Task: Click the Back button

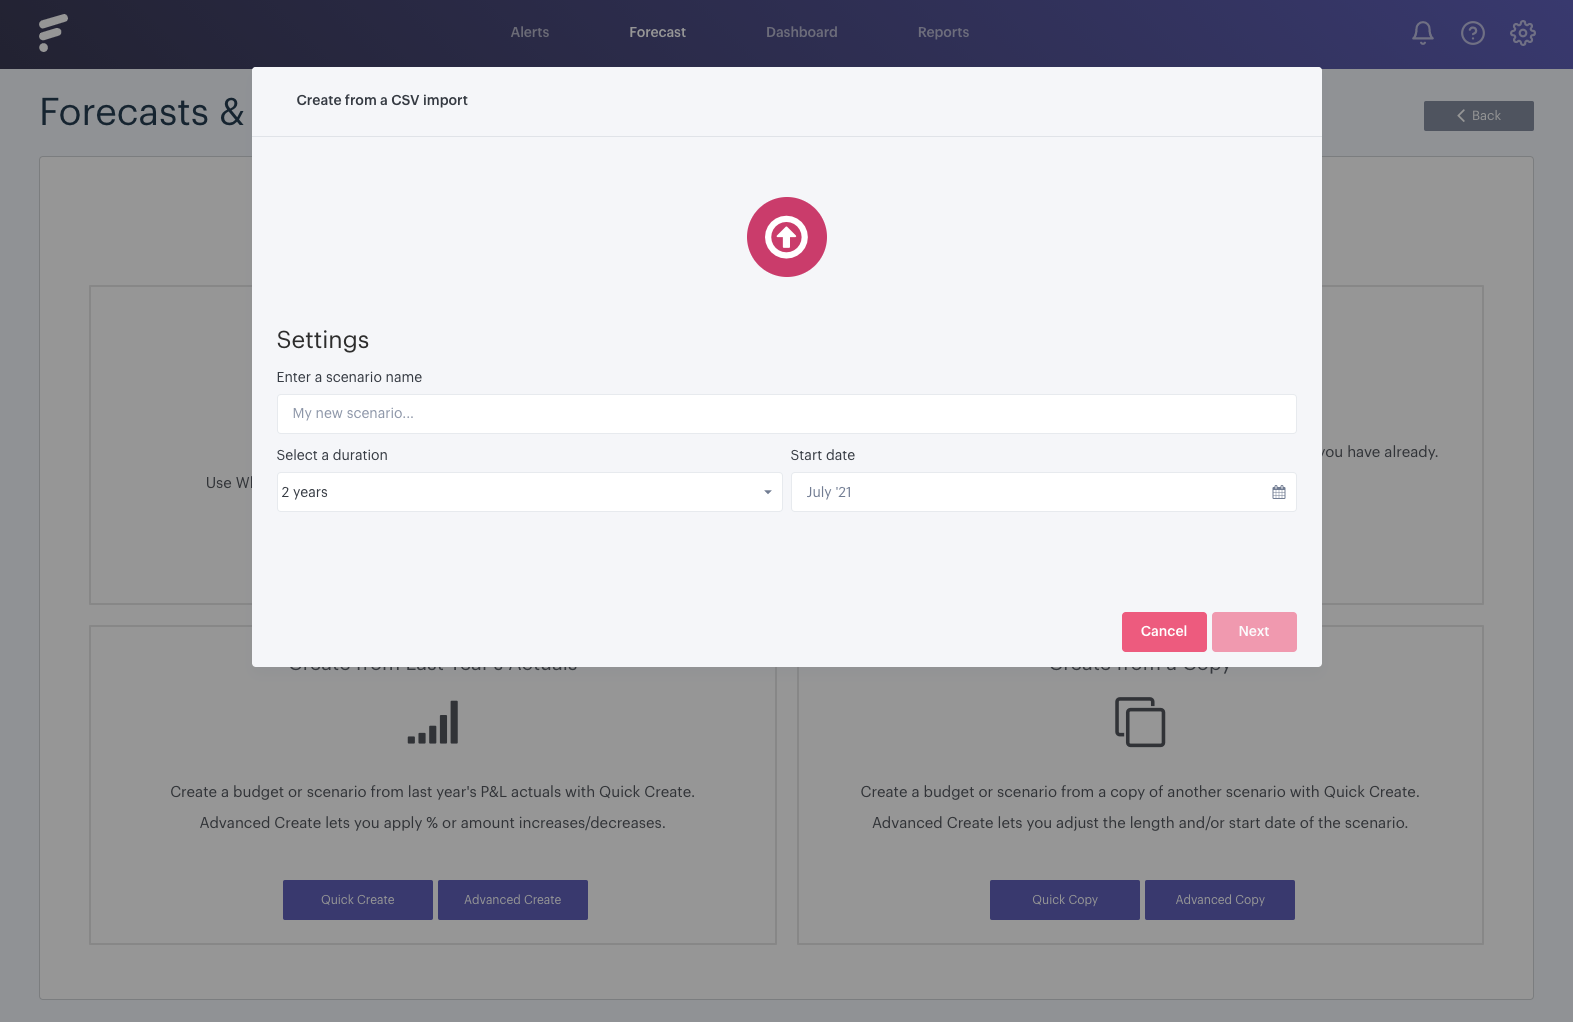Action: (x=1478, y=116)
